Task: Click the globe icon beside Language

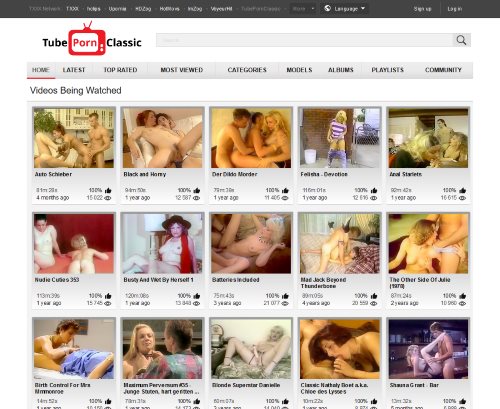Action: point(328,8)
